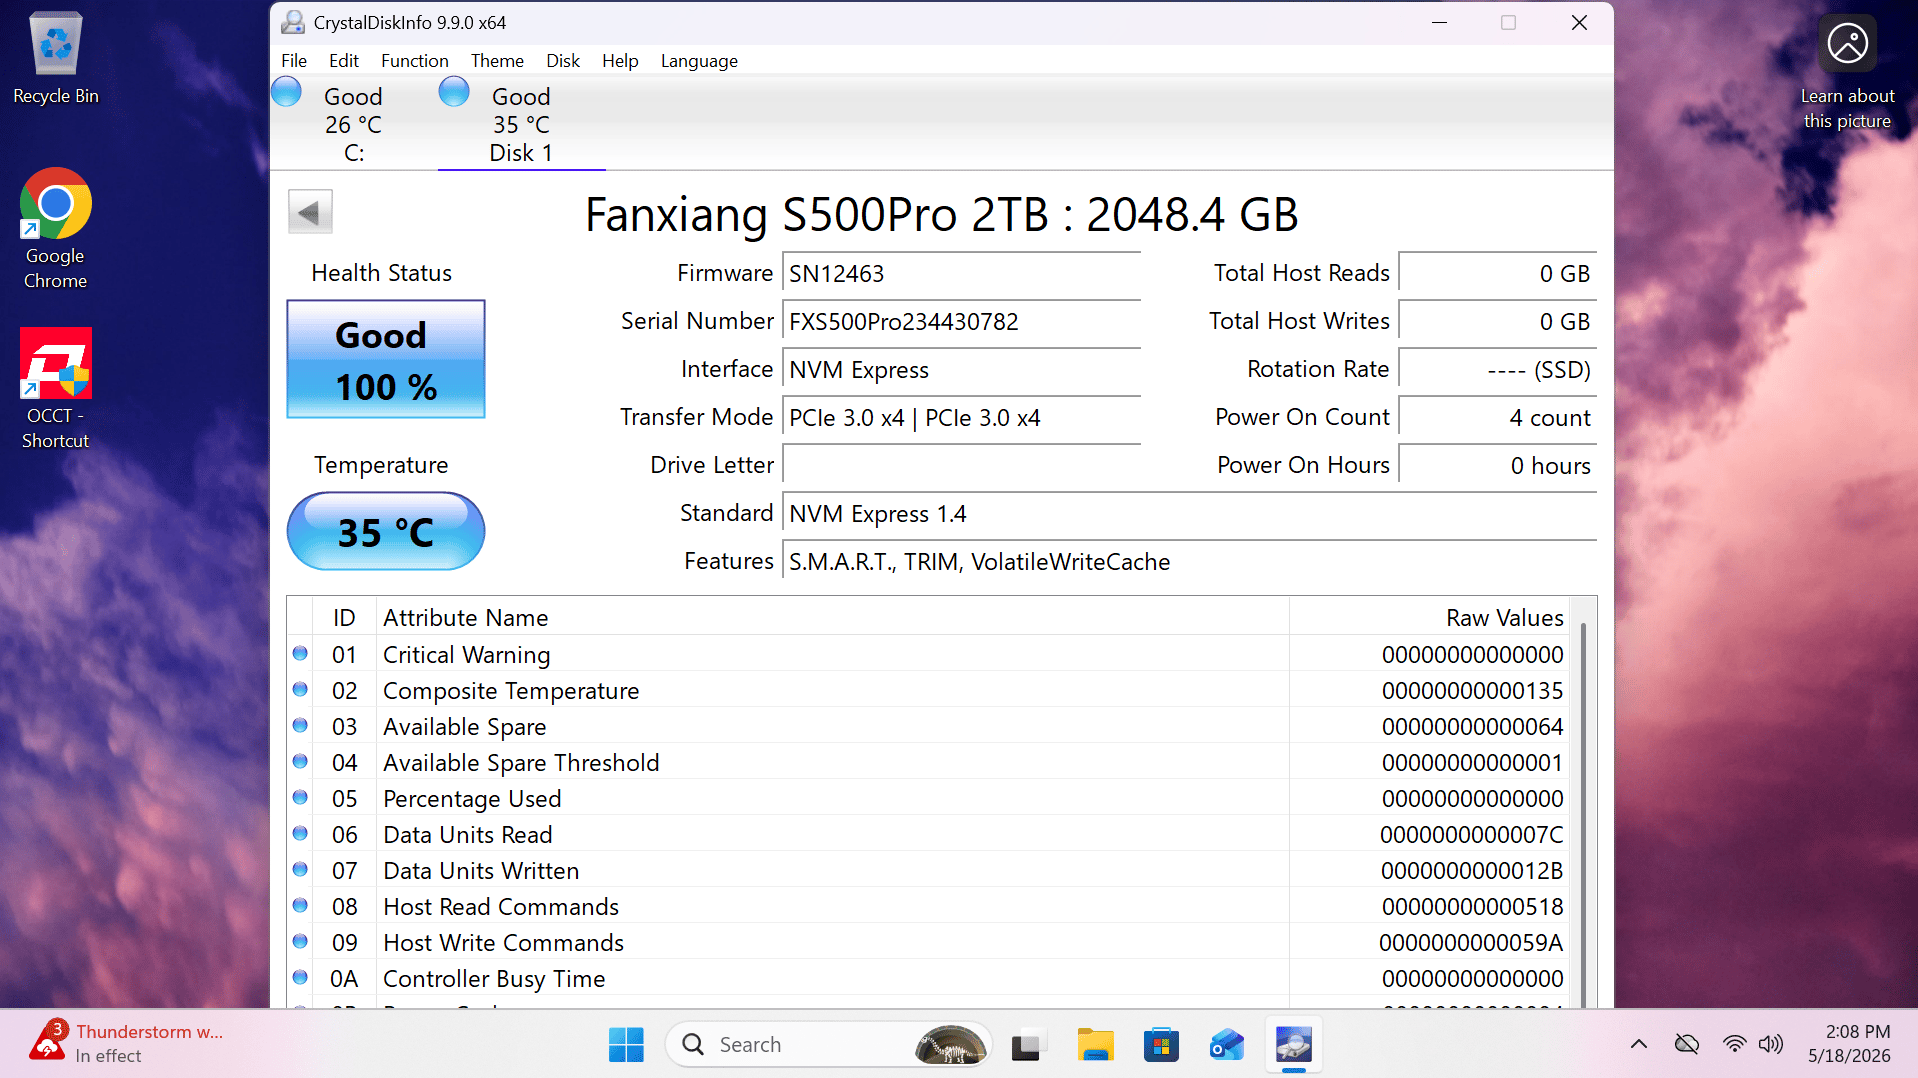Open the Thunderstorm weather widget
This screenshot has height=1078, width=1918.
click(127, 1044)
